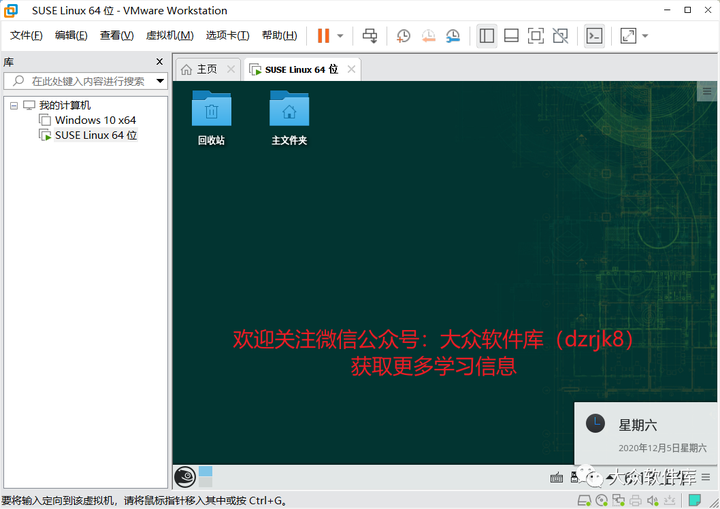The image size is (720, 509).
Task: Open the desktop toolbox menu in the top corner
Action: click(x=707, y=91)
